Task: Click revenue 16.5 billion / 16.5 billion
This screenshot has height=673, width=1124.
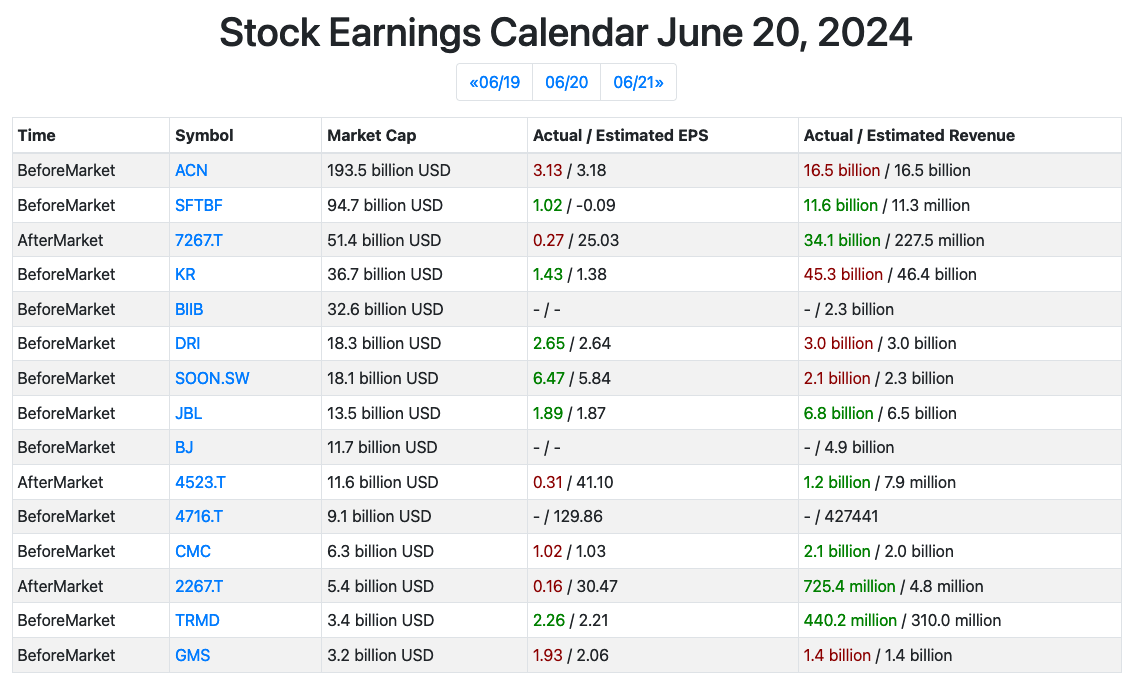Action: coord(887,171)
